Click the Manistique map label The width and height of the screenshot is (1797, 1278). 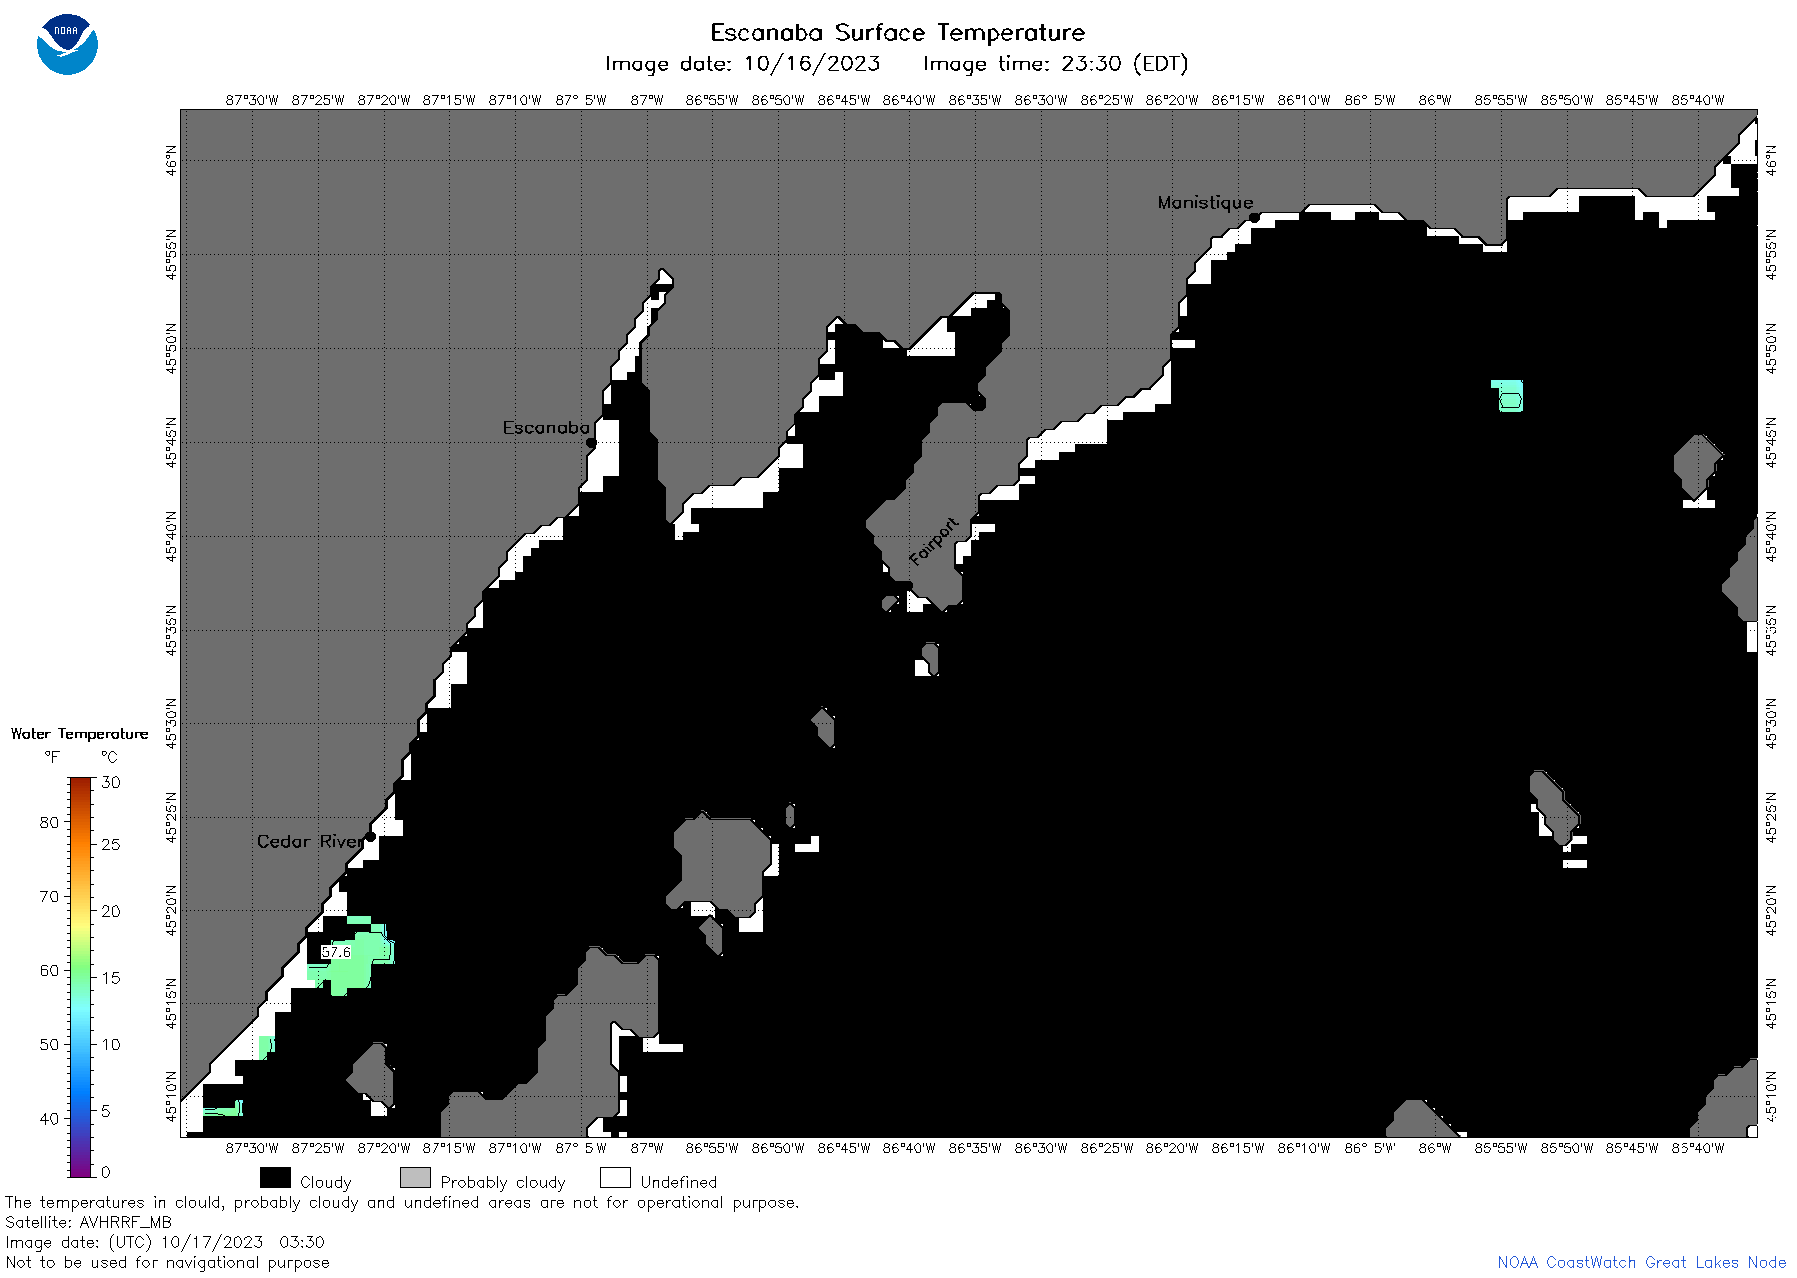pyautogui.click(x=1205, y=203)
